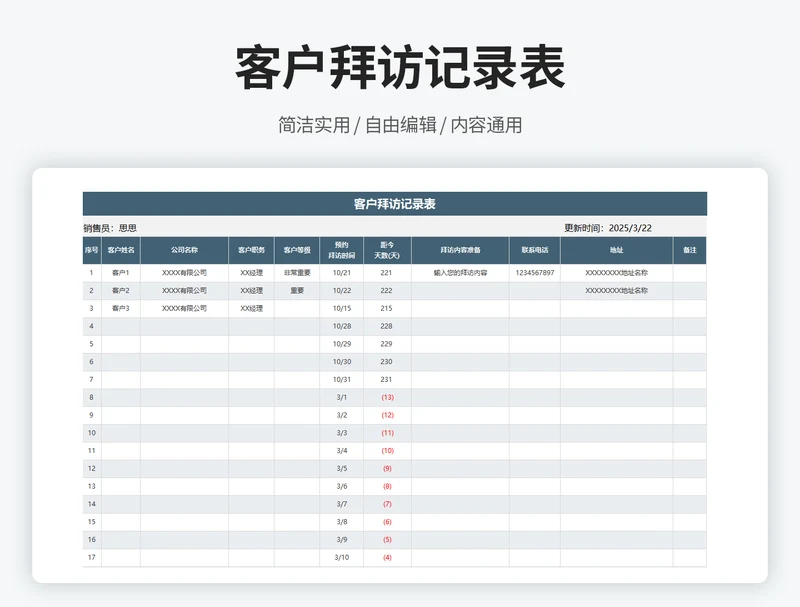The width and height of the screenshot is (800, 607).
Task: Click the red (13) days cell
Action: [x=387, y=397]
